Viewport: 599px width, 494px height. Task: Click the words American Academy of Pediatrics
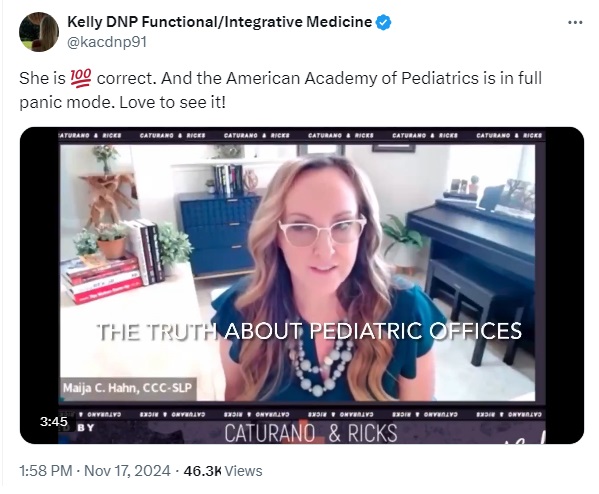click(352, 78)
